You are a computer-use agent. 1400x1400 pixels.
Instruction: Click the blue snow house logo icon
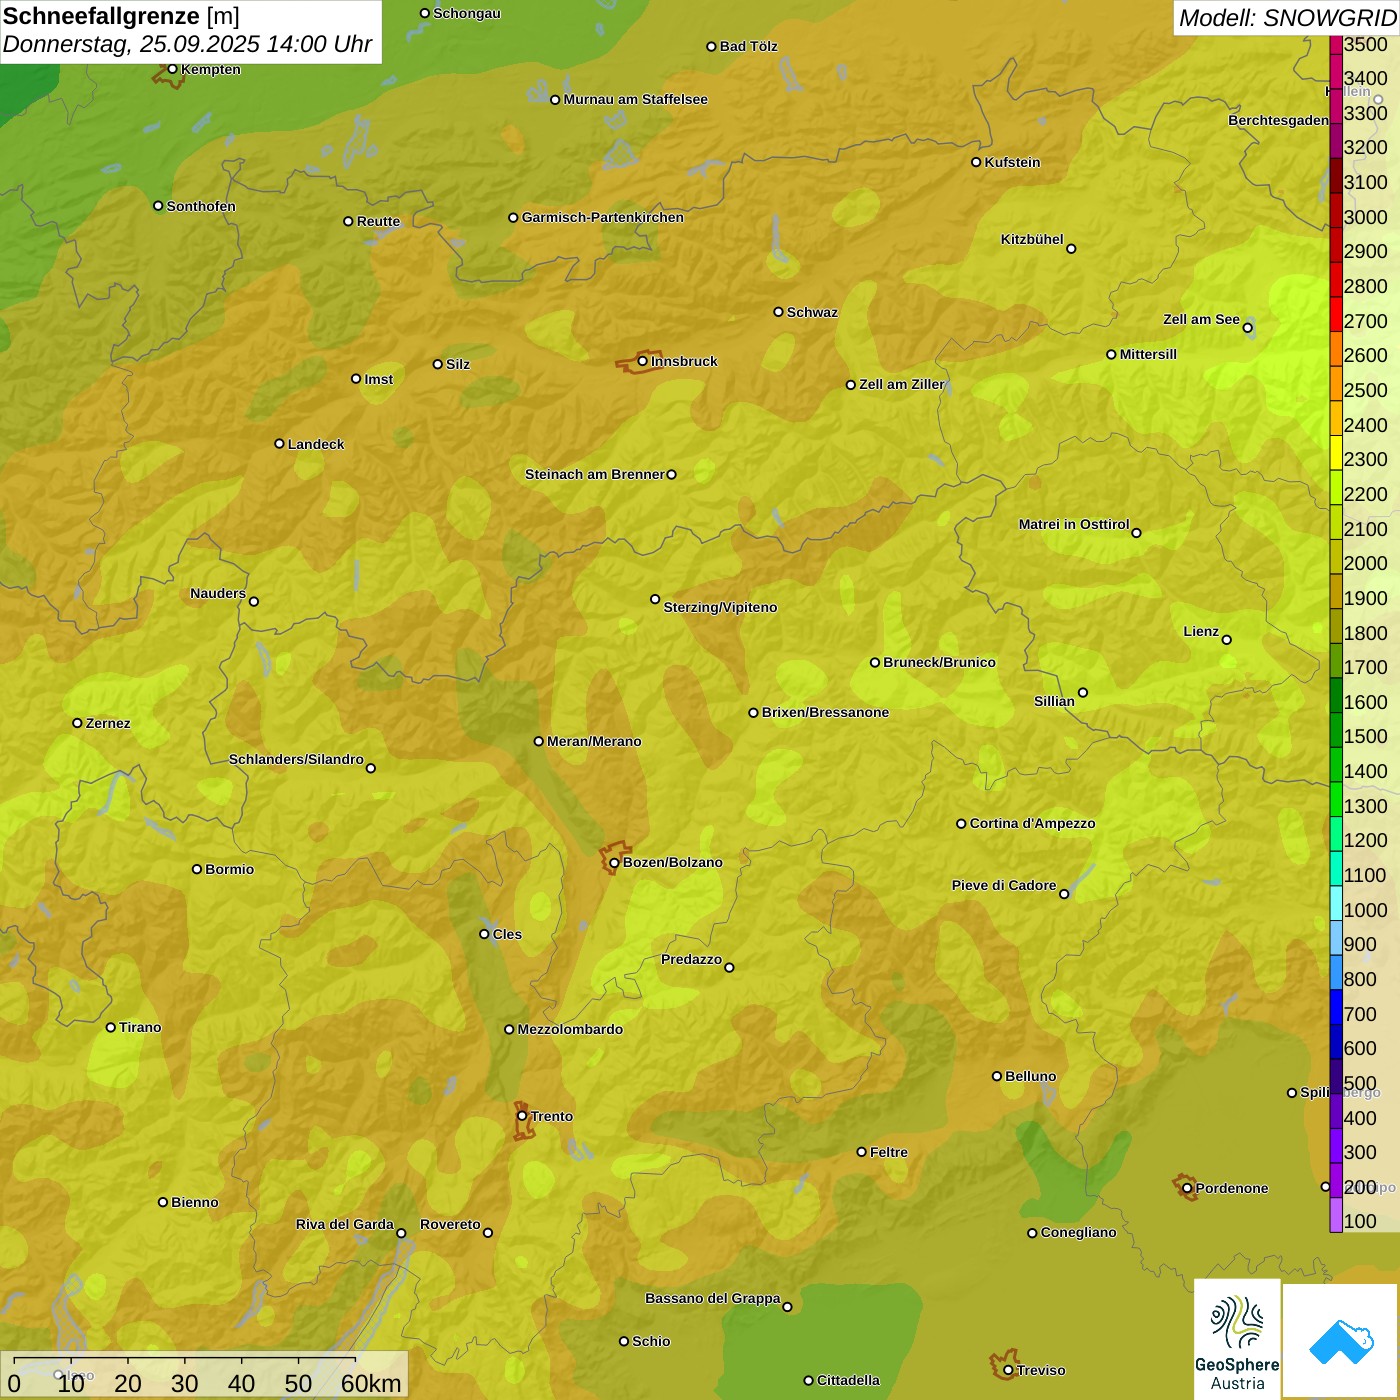pyautogui.click(x=1341, y=1342)
